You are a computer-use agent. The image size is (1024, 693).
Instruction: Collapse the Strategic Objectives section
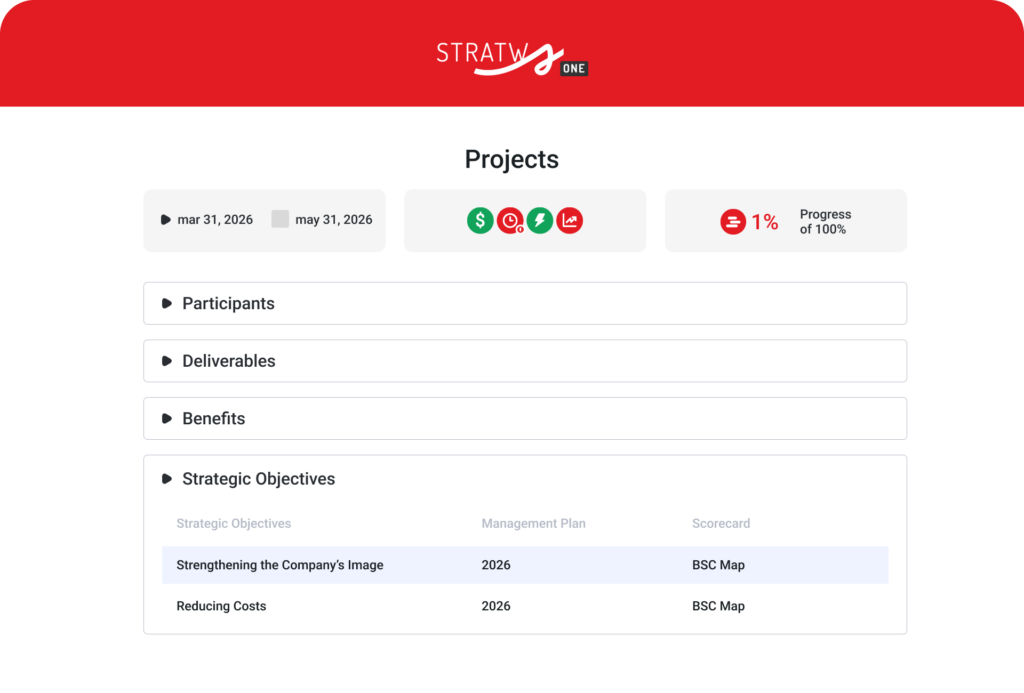(x=258, y=478)
